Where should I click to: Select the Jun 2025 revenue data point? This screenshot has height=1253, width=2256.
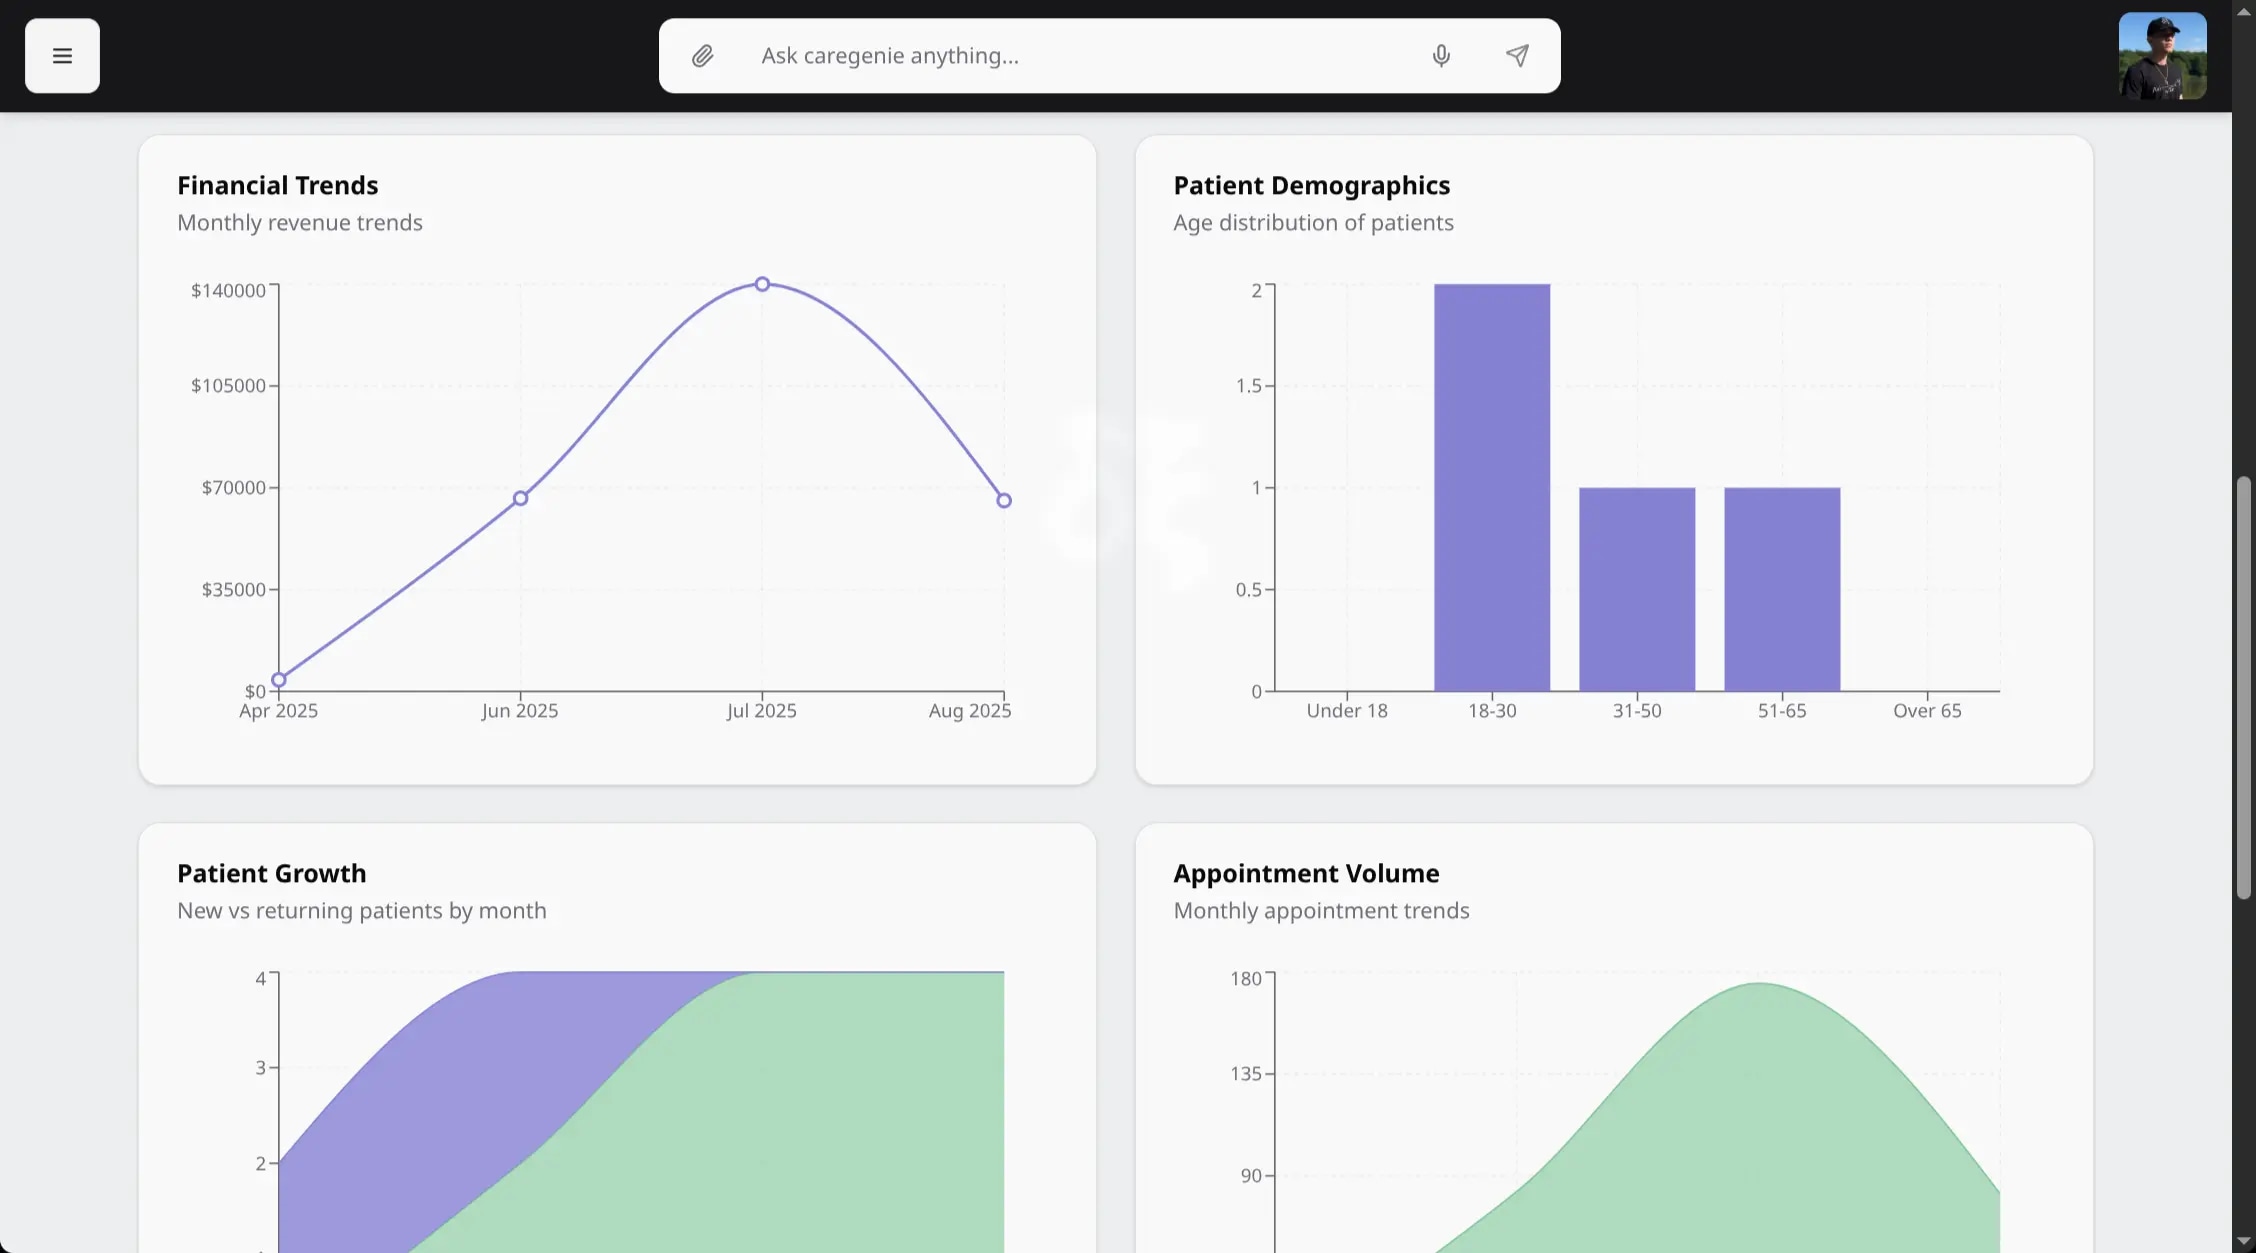tap(520, 498)
